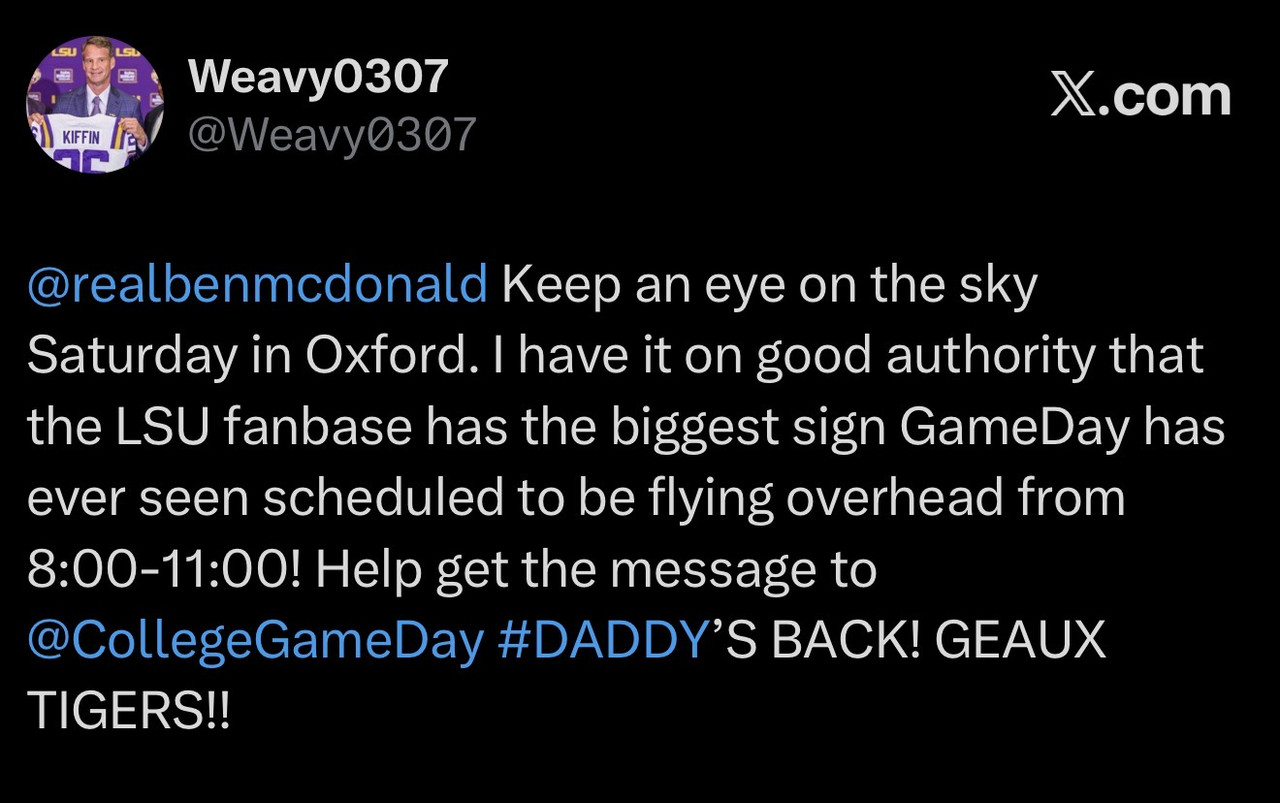Click the "'S BACK!" text after the hashtag

[x=816, y=640]
